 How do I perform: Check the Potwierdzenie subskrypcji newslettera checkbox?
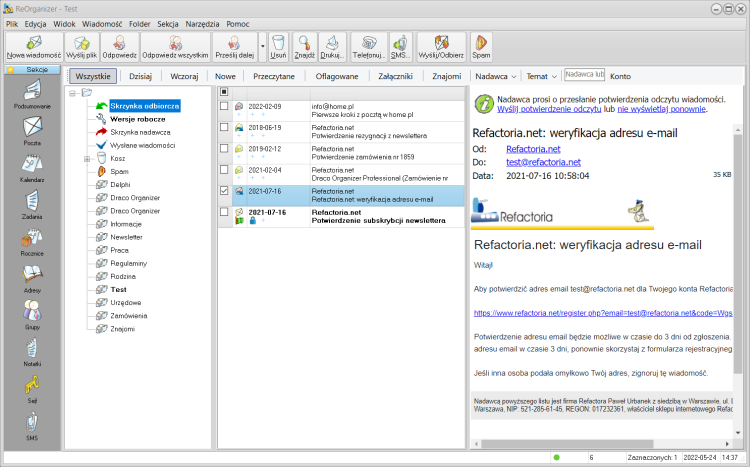(224, 211)
